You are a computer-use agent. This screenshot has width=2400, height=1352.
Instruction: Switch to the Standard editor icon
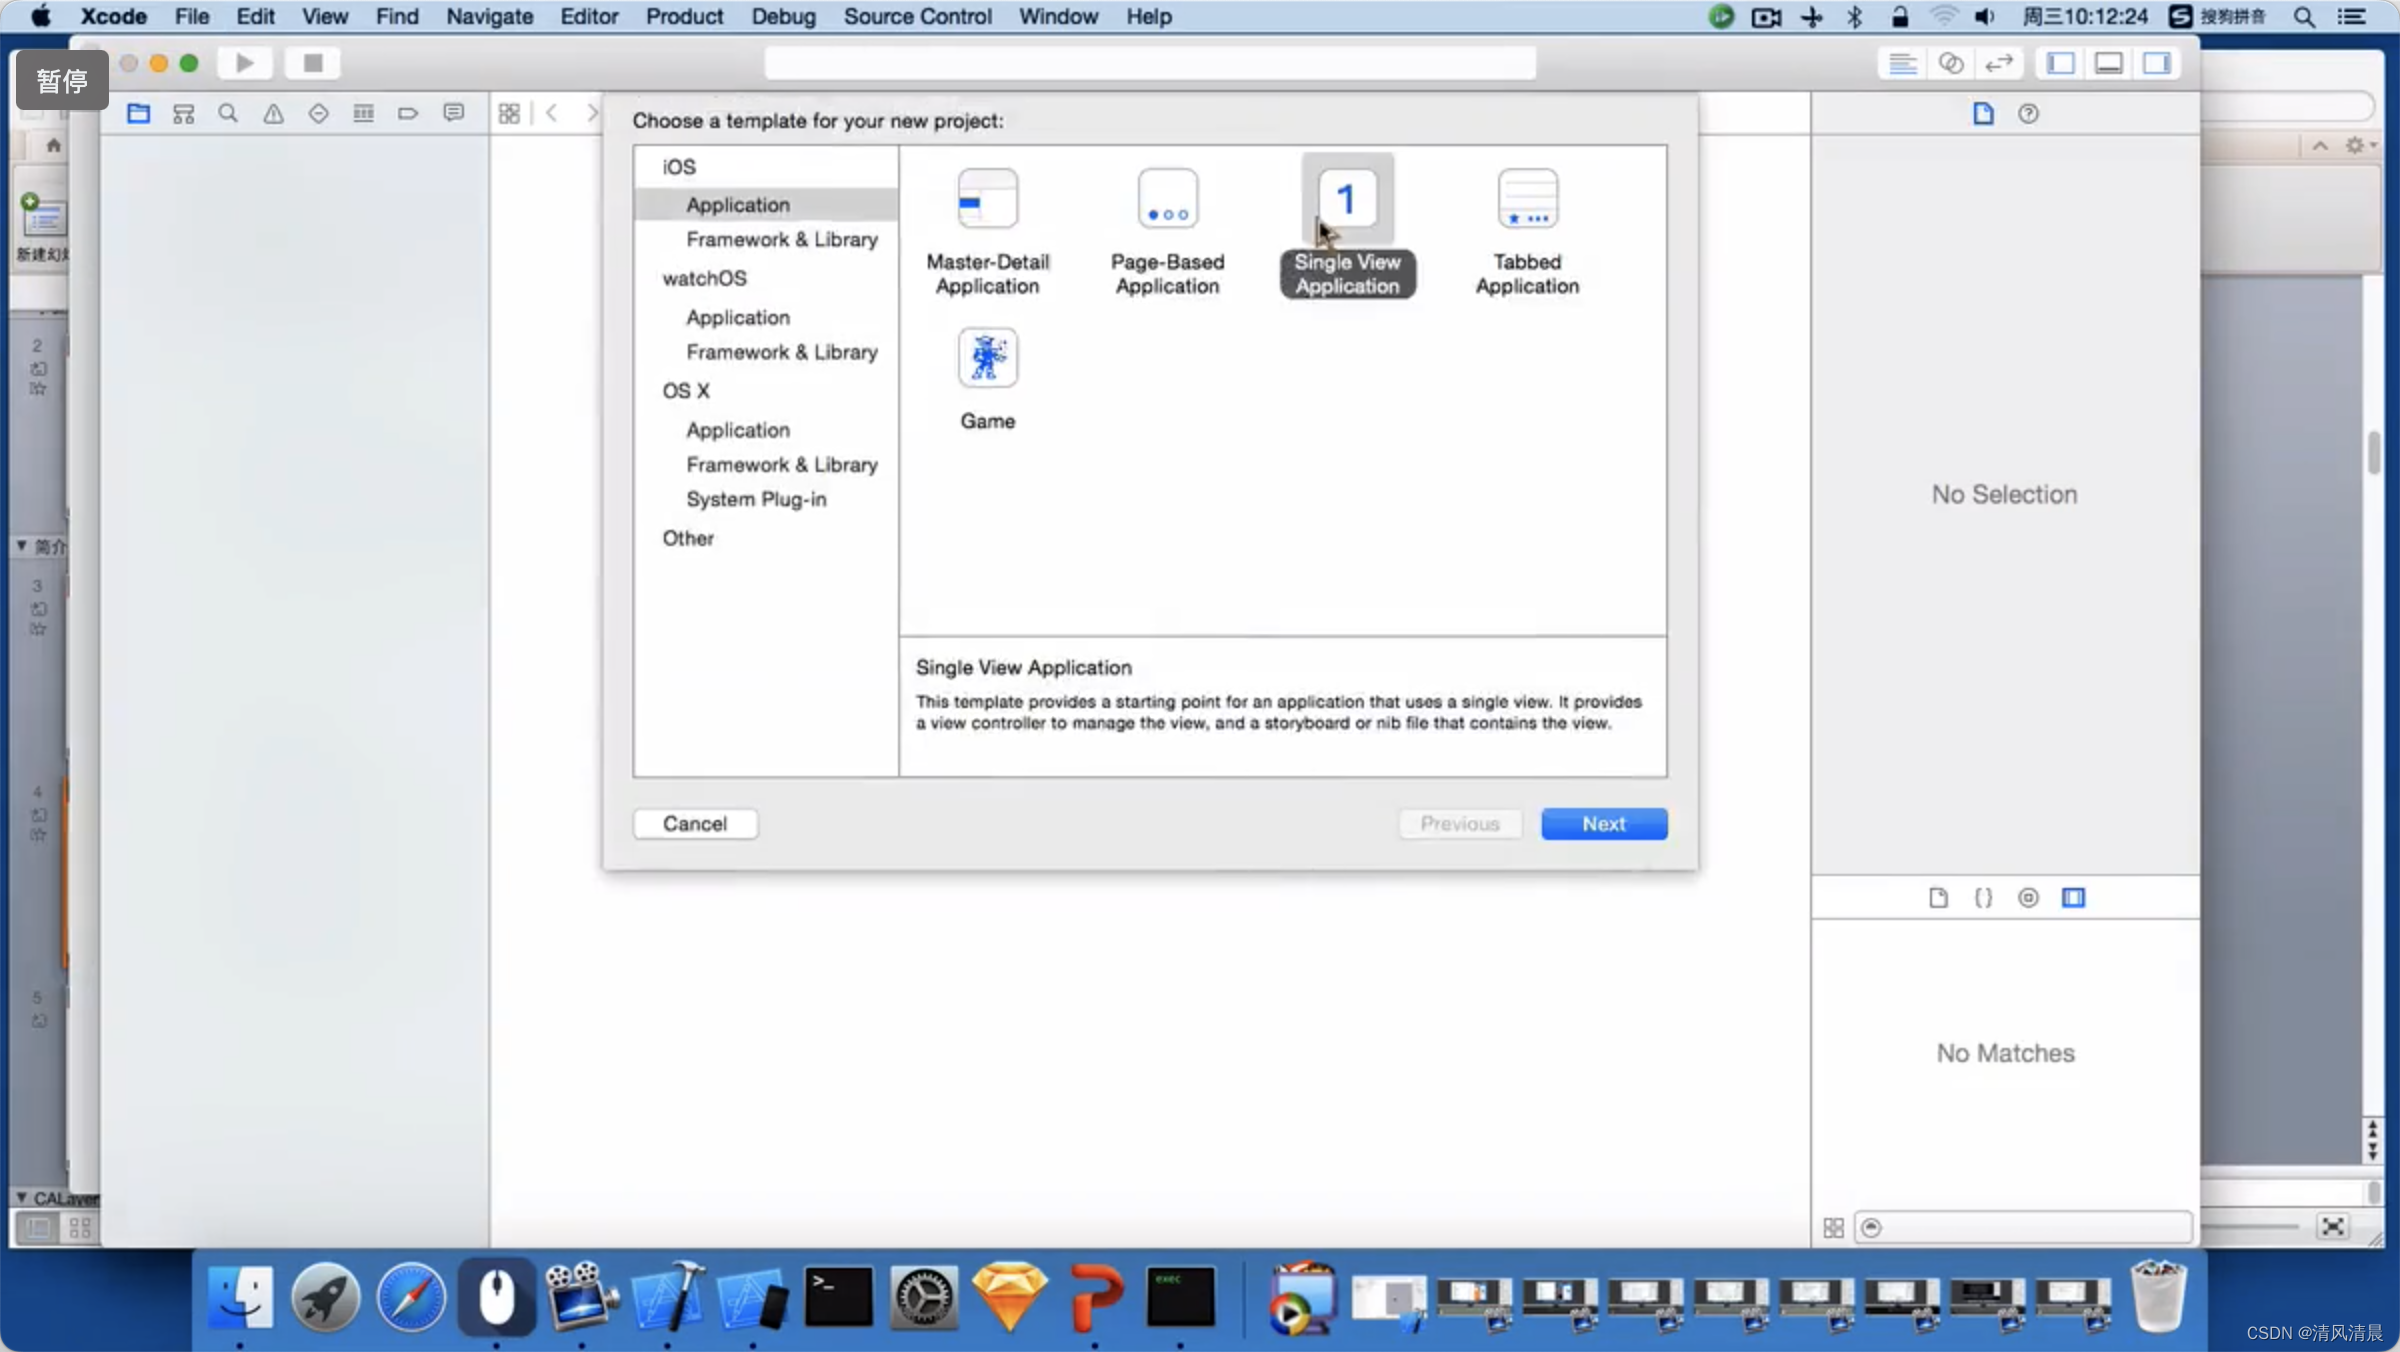coord(1903,63)
